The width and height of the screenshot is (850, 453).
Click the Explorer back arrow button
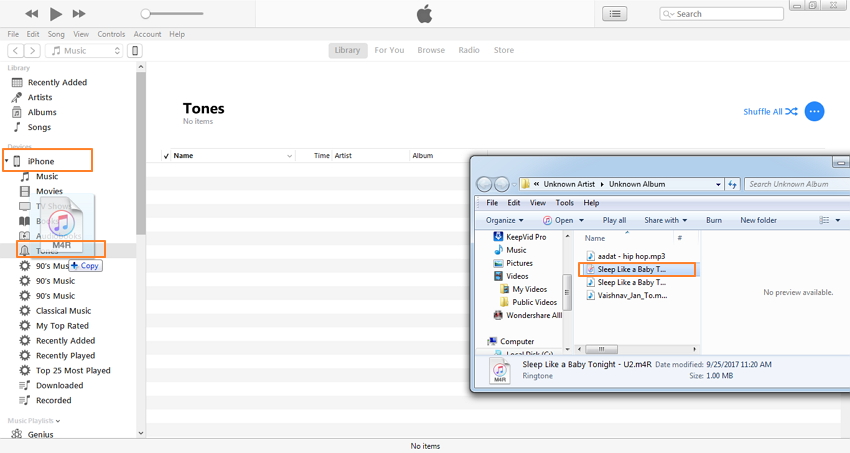(484, 184)
